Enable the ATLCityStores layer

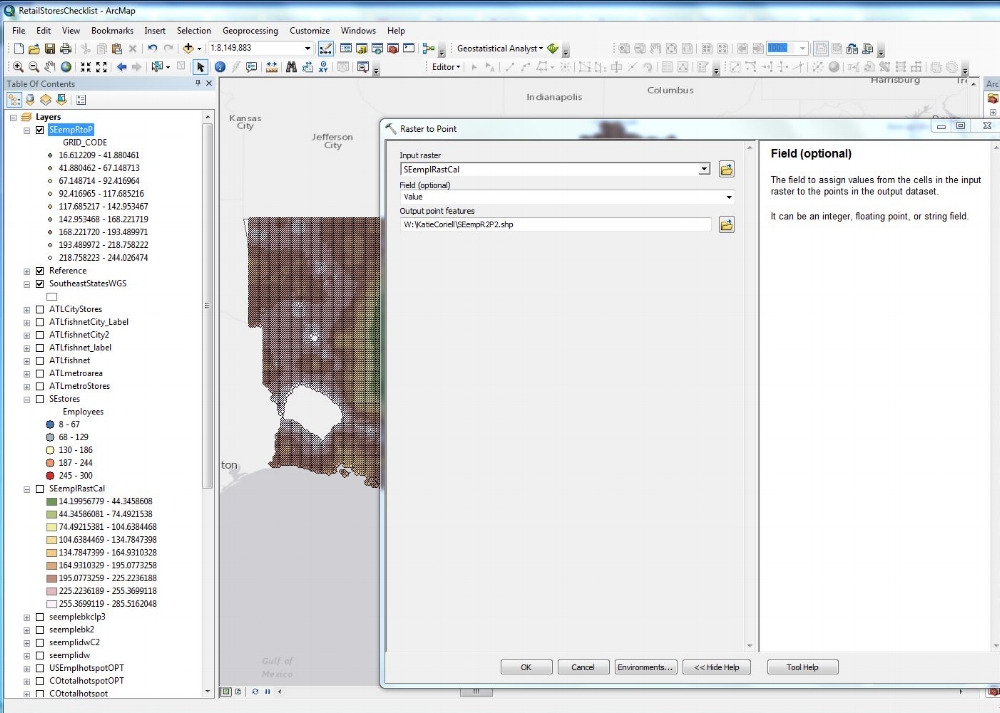pyautogui.click(x=40, y=309)
